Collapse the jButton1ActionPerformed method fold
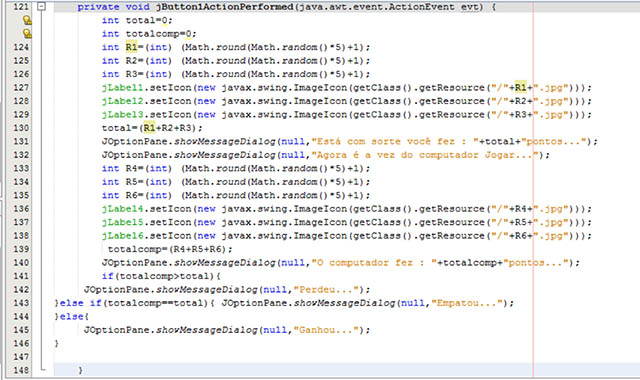640x380 pixels. 41,7
